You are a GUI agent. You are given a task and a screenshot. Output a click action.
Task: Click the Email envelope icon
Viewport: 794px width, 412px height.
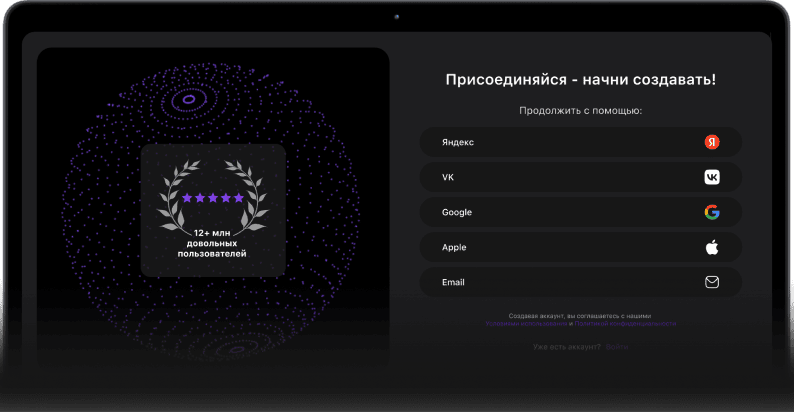(x=711, y=282)
